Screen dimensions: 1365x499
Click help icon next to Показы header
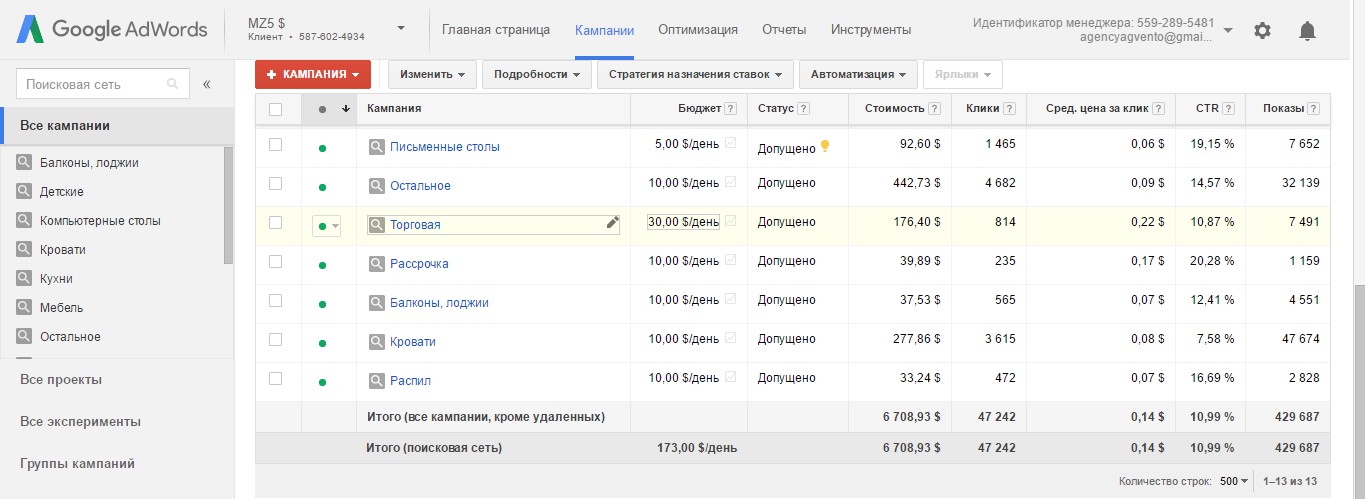[x=1314, y=109]
